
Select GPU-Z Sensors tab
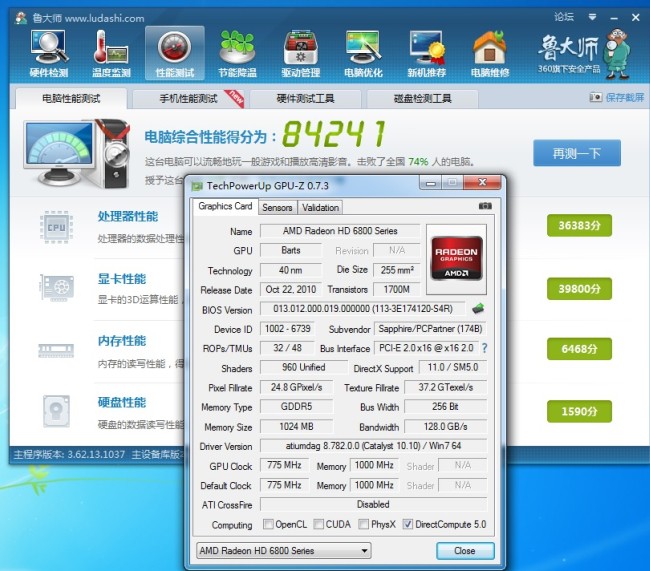(x=277, y=207)
